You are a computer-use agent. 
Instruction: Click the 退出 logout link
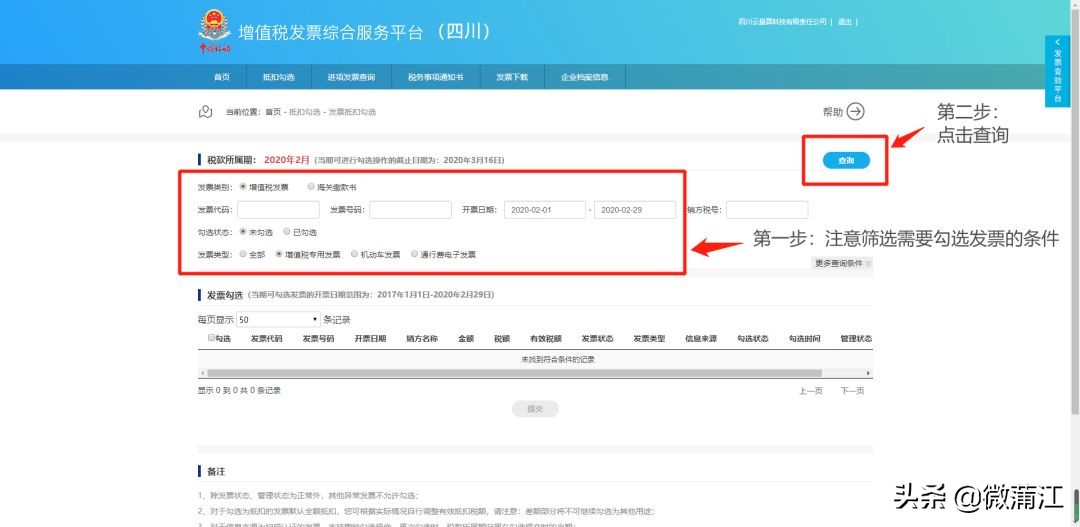[844, 22]
